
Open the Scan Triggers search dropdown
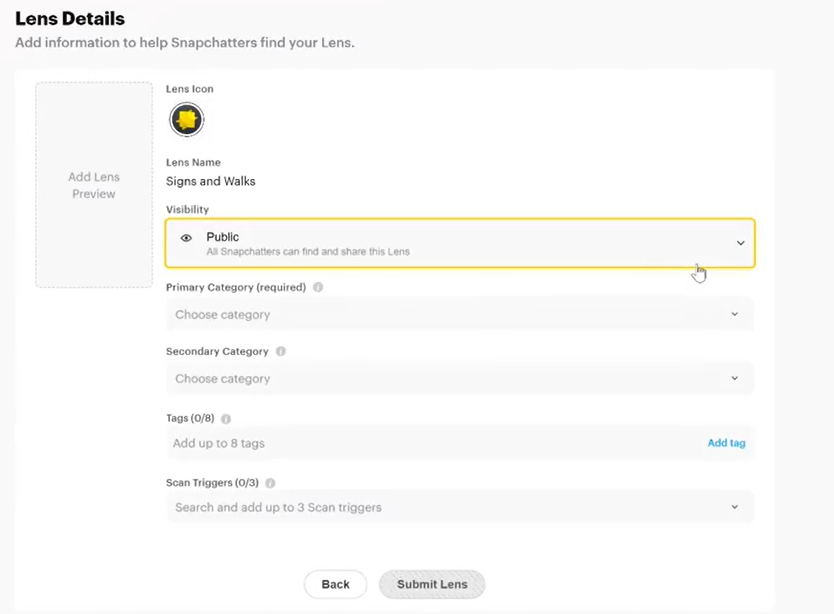point(460,507)
